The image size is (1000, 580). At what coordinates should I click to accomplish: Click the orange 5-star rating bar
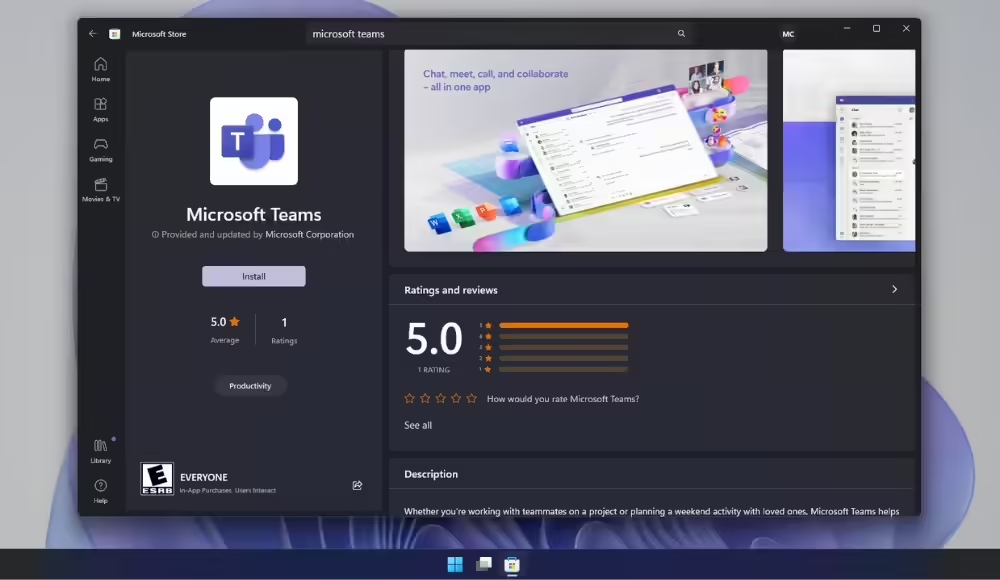coord(563,325)
